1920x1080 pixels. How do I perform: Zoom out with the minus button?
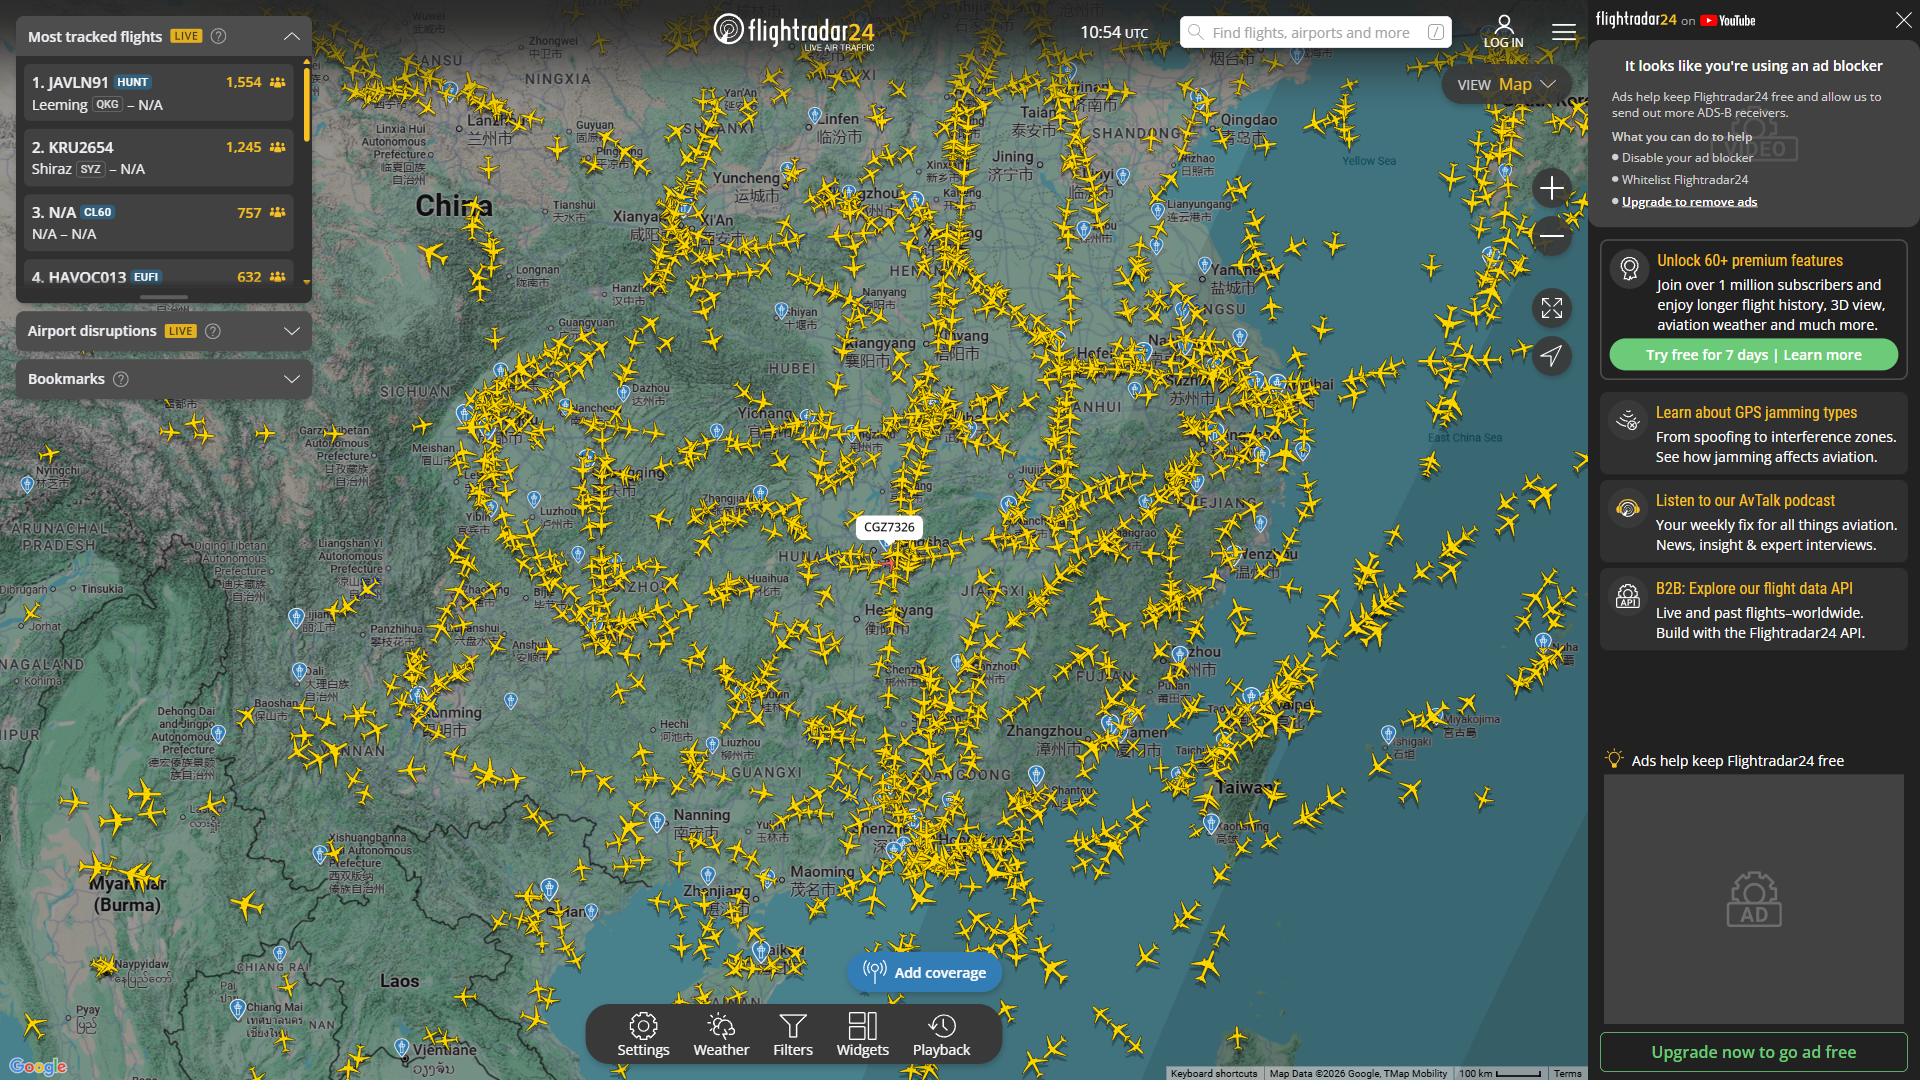click(1552, 236)
